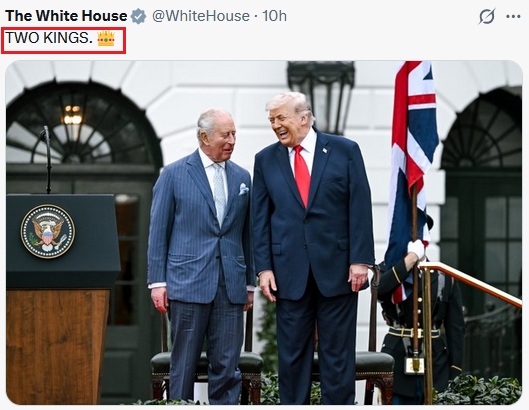Click the gold stair handrail
This screenshot has height=410, width=529.
(x=471, y=283)
